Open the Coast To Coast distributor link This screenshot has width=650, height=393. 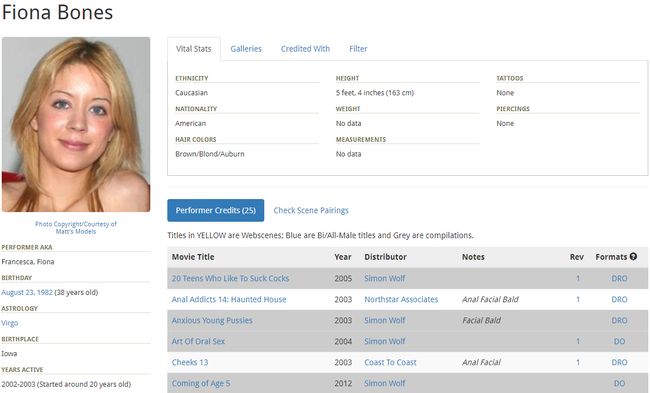tap(390, 362)
